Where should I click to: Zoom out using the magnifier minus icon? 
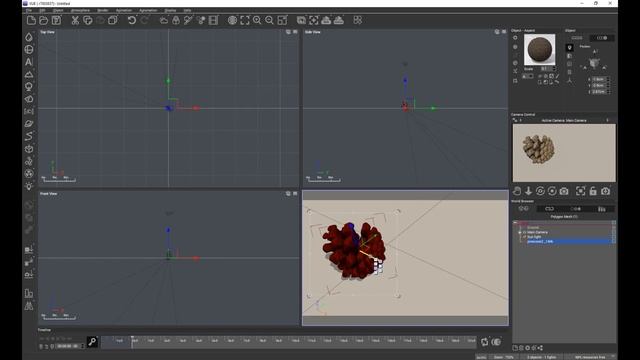tap(269, 20)
